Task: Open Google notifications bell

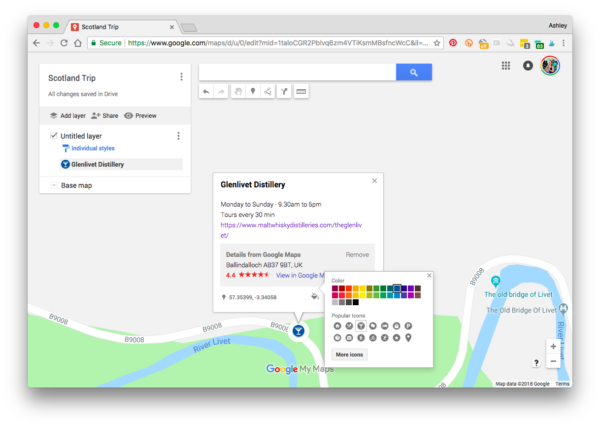Action: [528, 66]
